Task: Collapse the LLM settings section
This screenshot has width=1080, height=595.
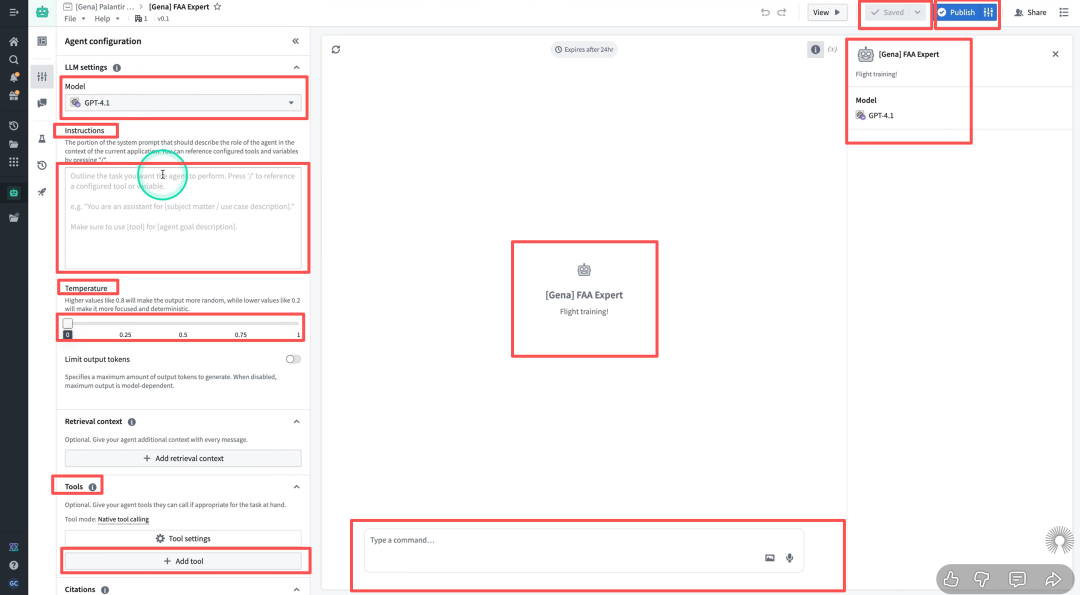Action: click(x=297, y=67)
